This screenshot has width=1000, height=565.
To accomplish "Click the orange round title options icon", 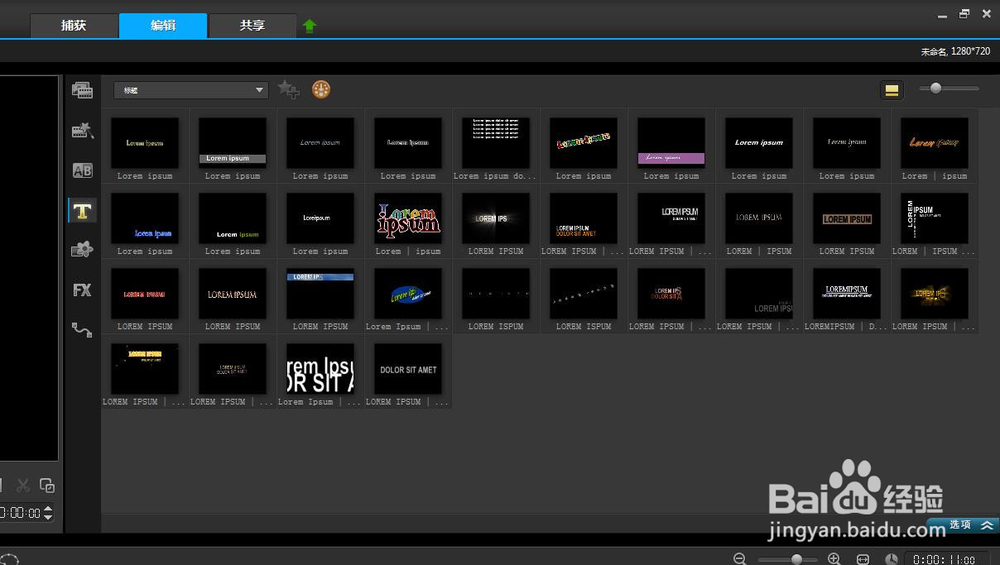I will 321,89.
